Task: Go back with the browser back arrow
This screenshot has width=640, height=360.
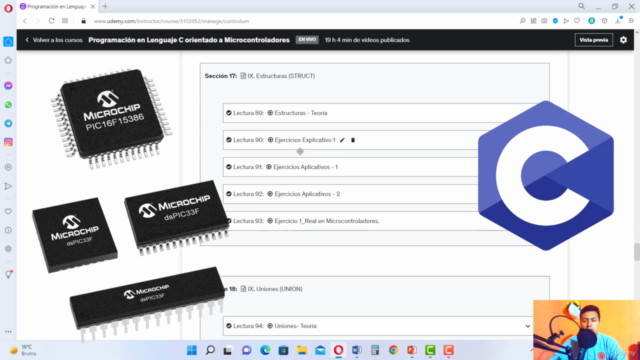Action: click(25, 21)
